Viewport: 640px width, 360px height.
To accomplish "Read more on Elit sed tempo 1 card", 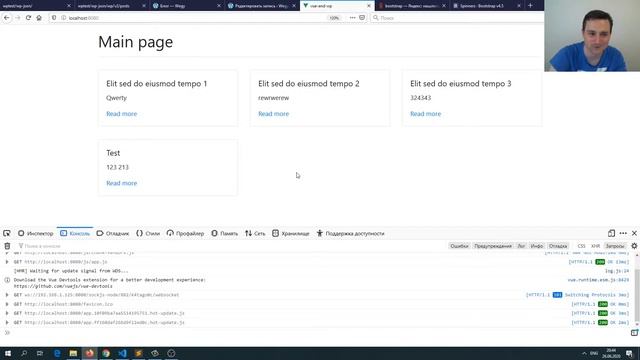I will click(122, 114).
